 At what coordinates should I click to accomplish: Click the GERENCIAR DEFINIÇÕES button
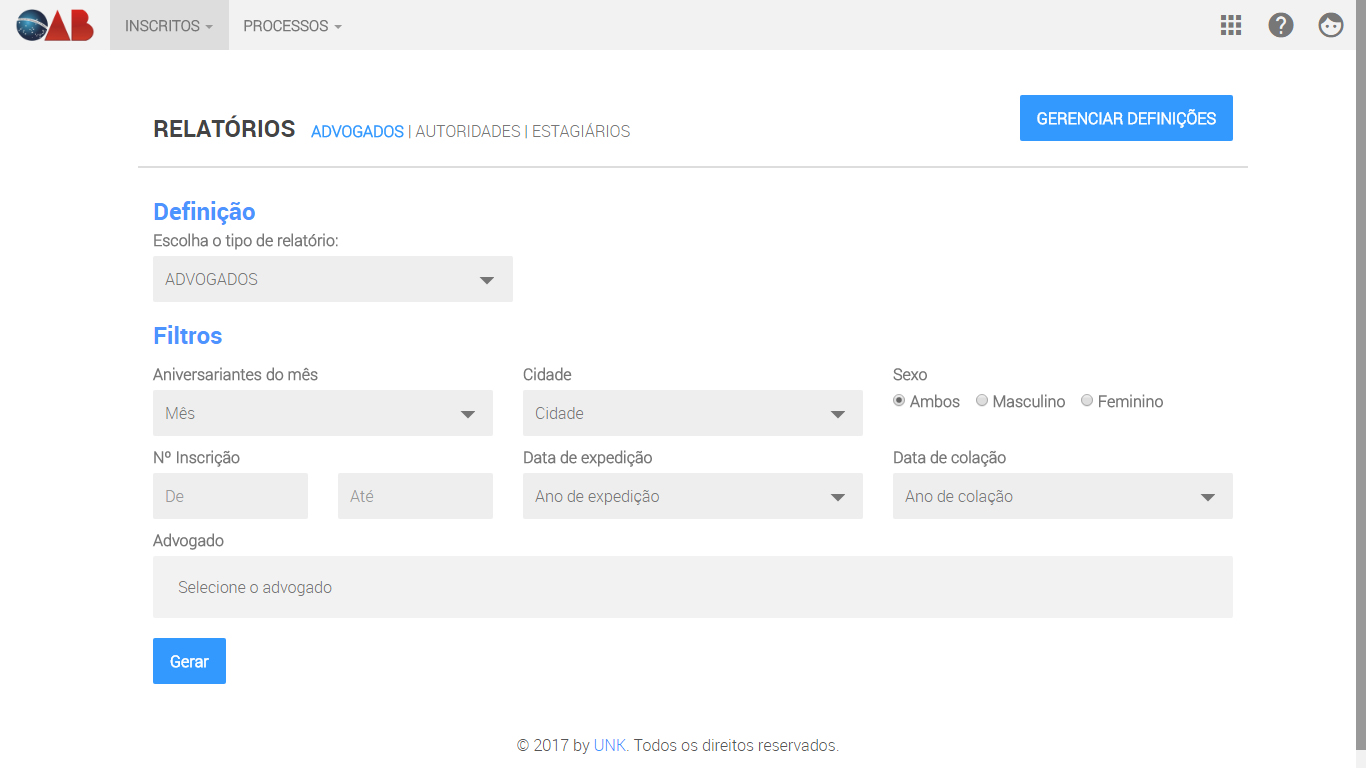(x=1126, y=118)
